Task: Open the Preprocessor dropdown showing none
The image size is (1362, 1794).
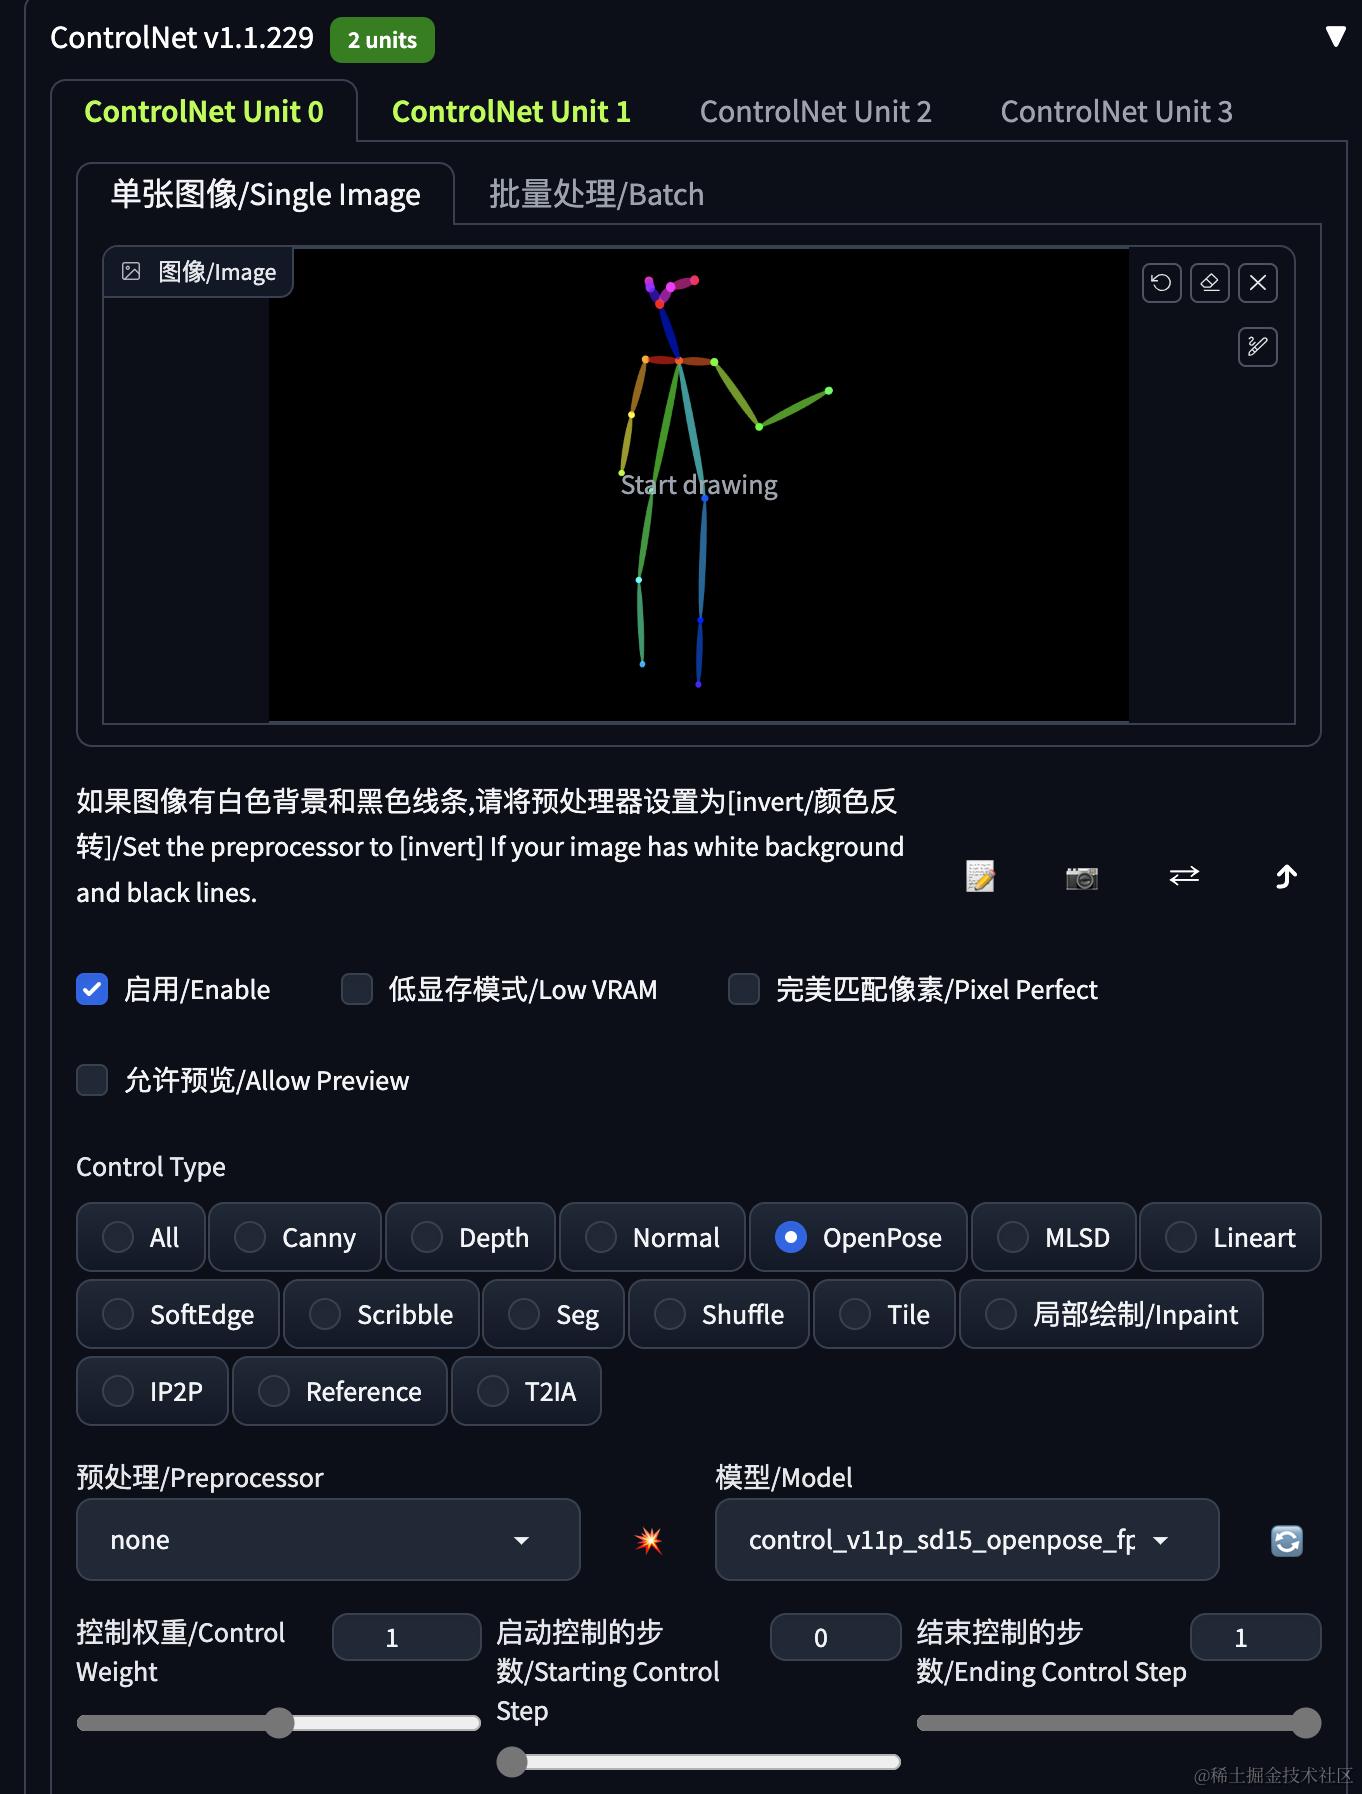Action: coord(328,1539)
